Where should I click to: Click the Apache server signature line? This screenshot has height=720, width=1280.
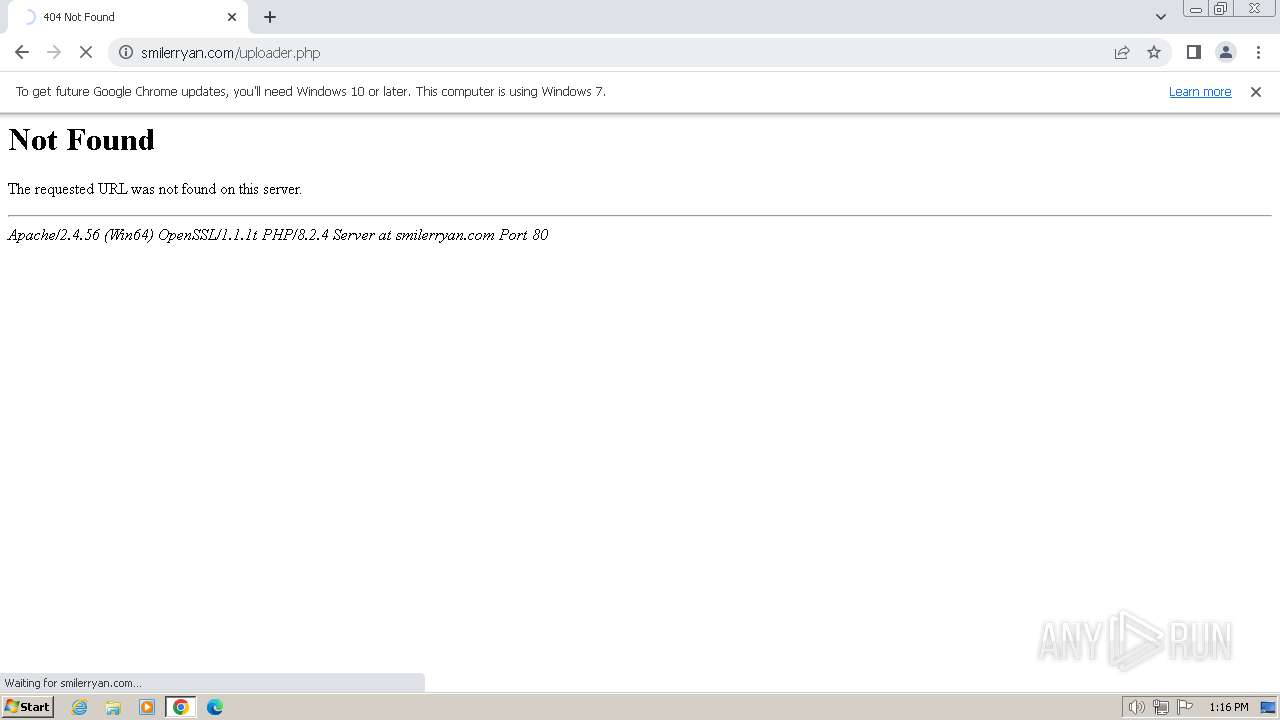(x=278, y=235)
